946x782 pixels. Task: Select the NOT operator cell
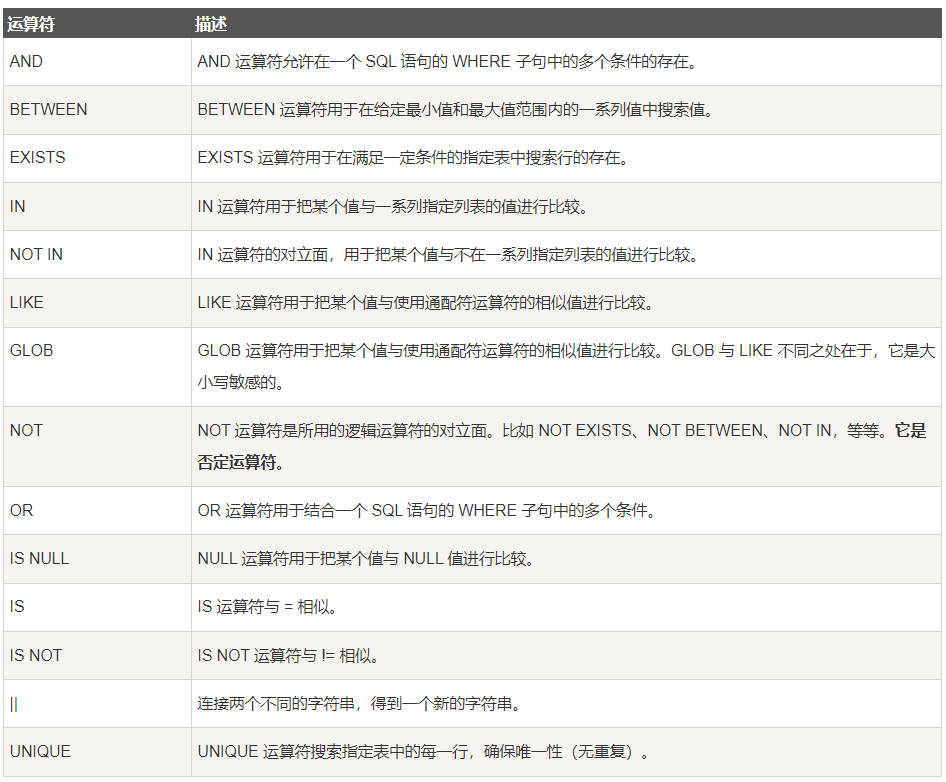point(97,447)
